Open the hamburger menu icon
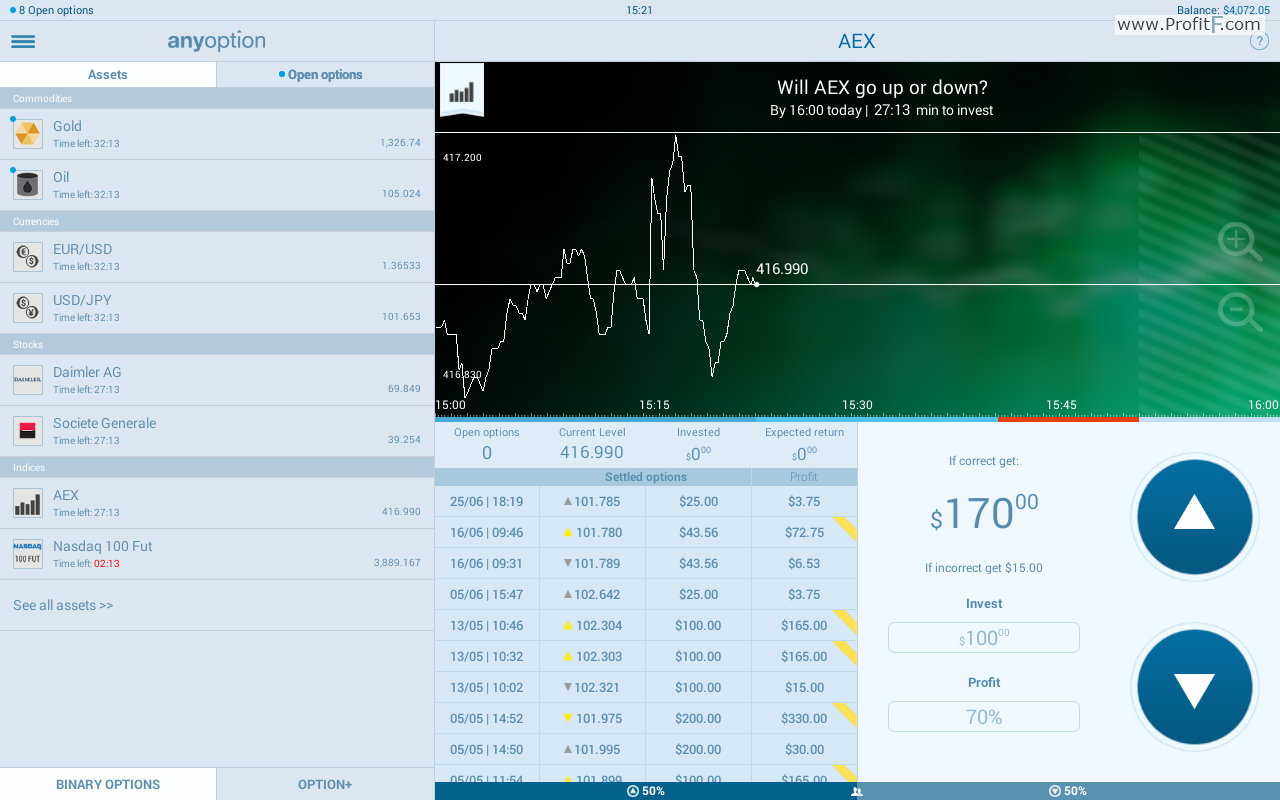1280x800 pixels. [x=23, y=42]
